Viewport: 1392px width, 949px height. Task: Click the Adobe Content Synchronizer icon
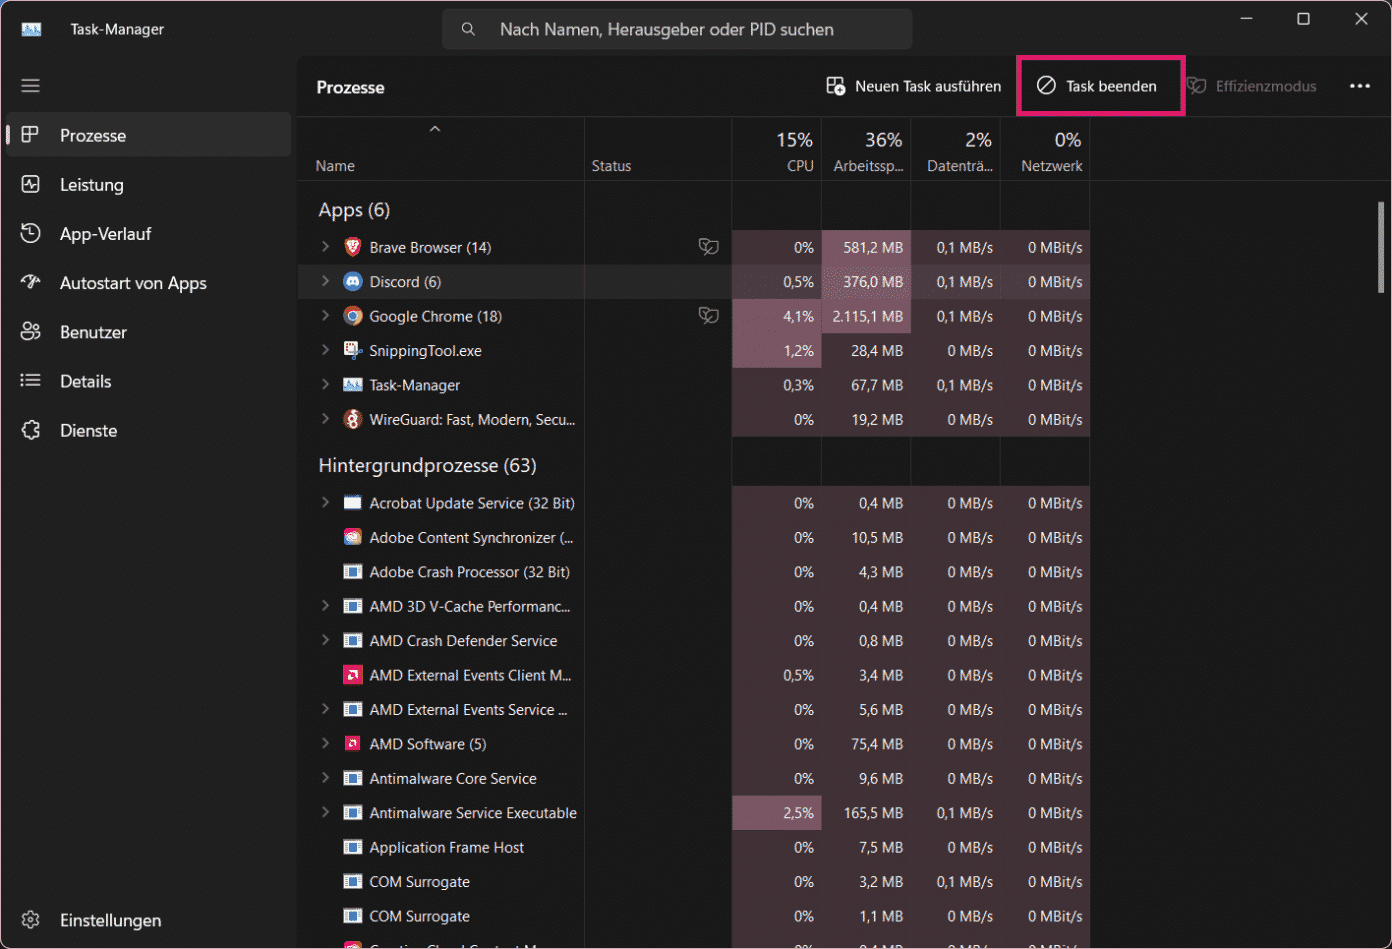tap(352, 538)
